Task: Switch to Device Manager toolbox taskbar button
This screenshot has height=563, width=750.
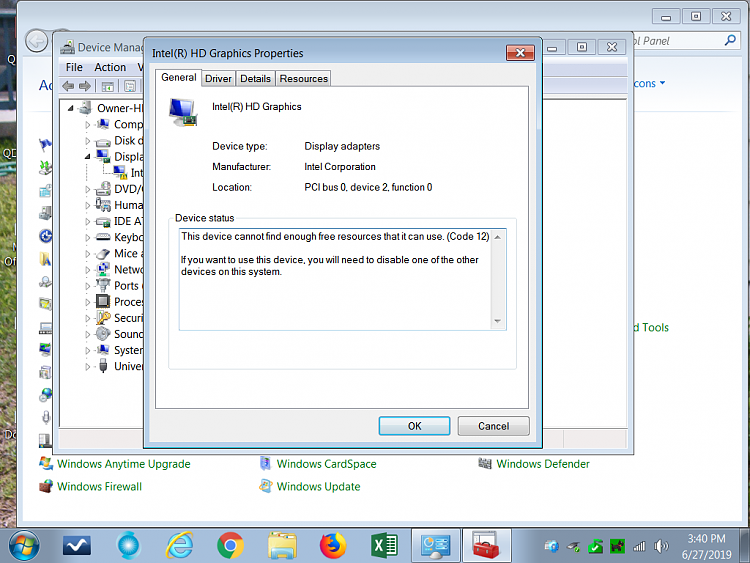Action: (486, 545)
